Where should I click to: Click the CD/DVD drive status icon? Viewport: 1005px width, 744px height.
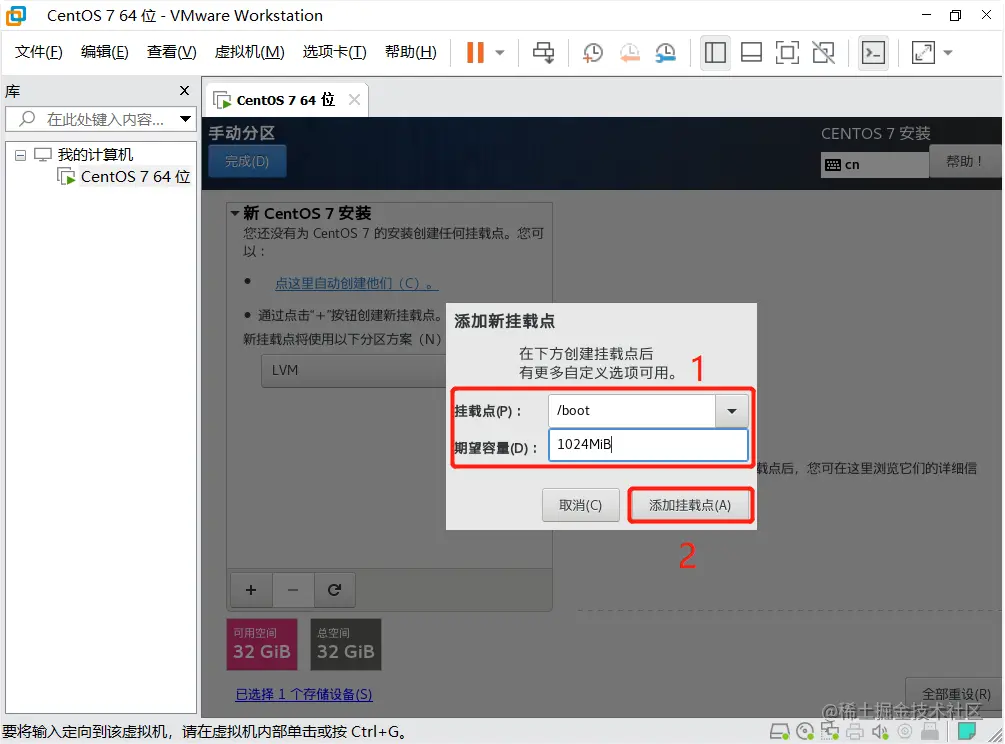[806, 731]
